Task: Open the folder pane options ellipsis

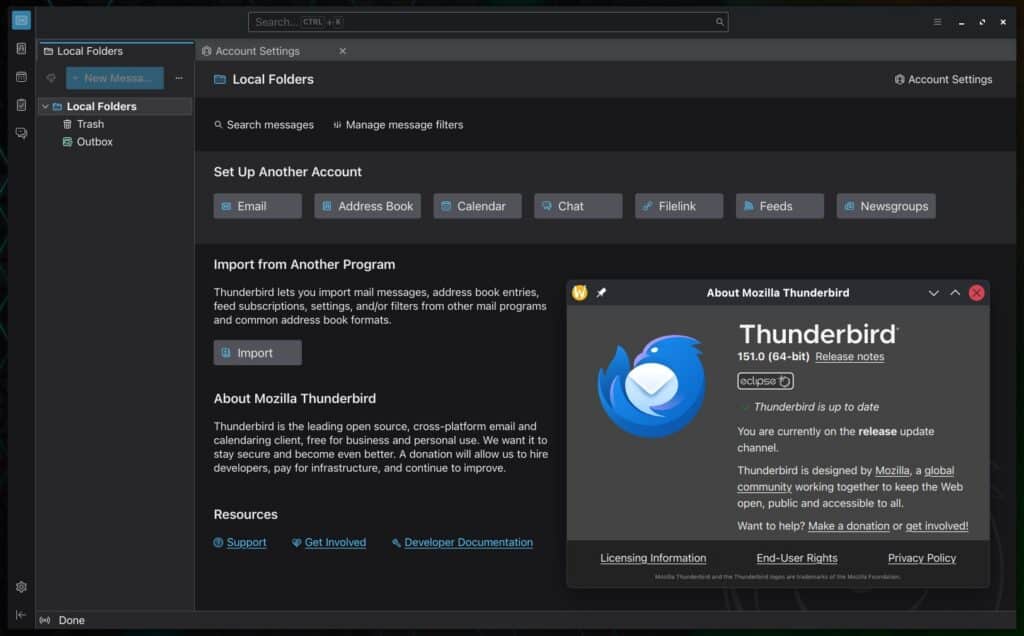Action: click(179, 78)
